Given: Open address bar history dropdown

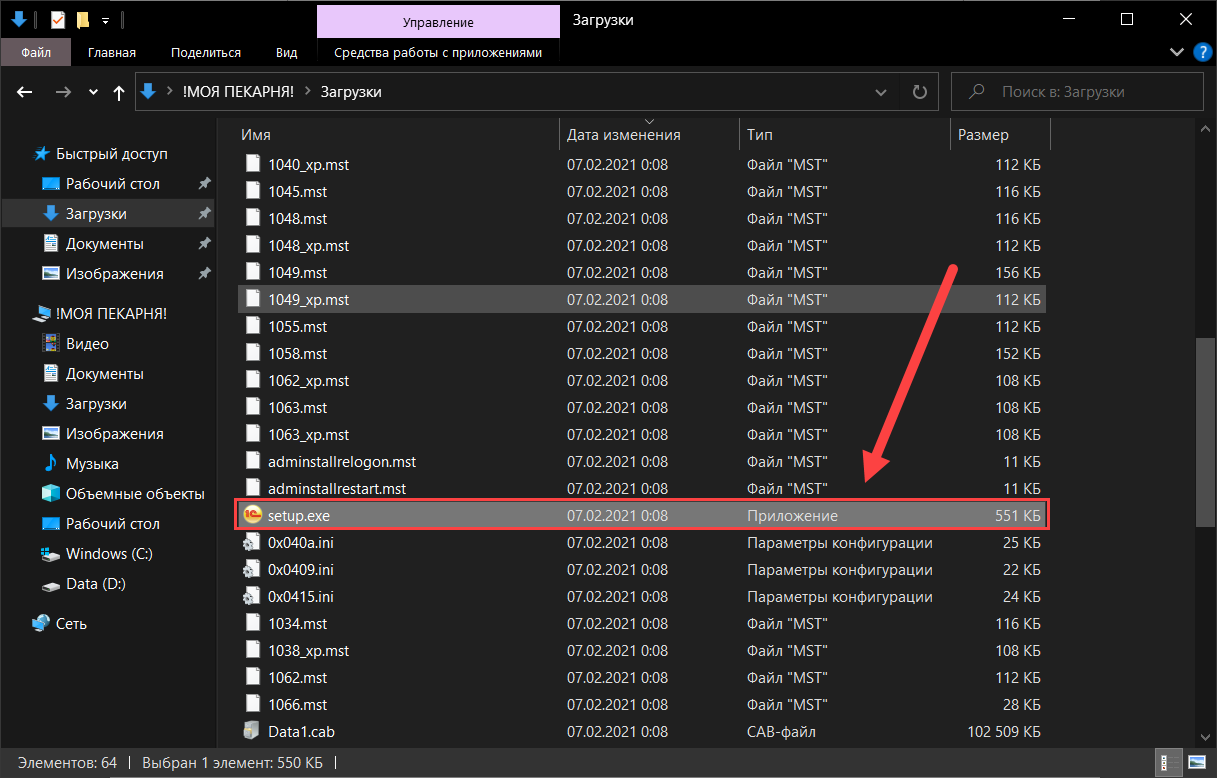Looking at the screenshot, I should click(881, 92).
